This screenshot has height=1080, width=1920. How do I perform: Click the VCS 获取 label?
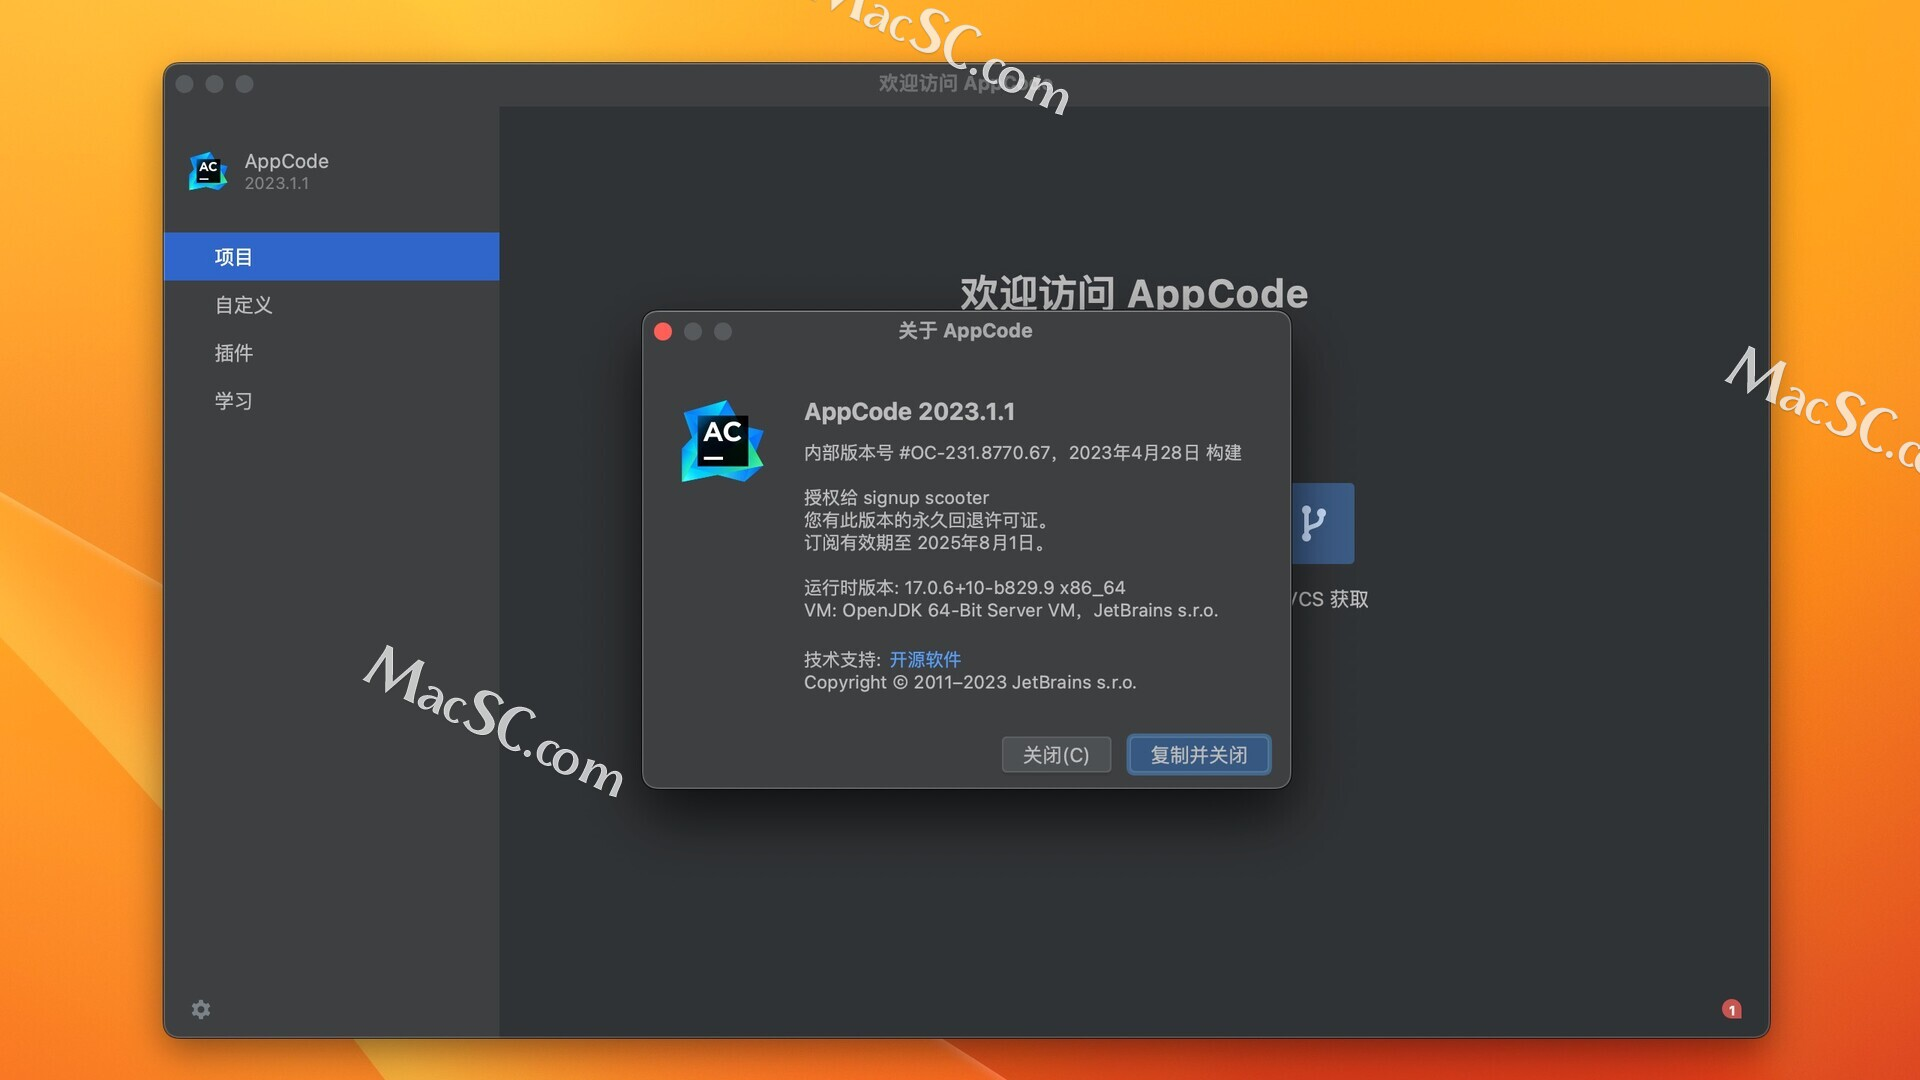pyautogui.click(x=1330, y=599)
